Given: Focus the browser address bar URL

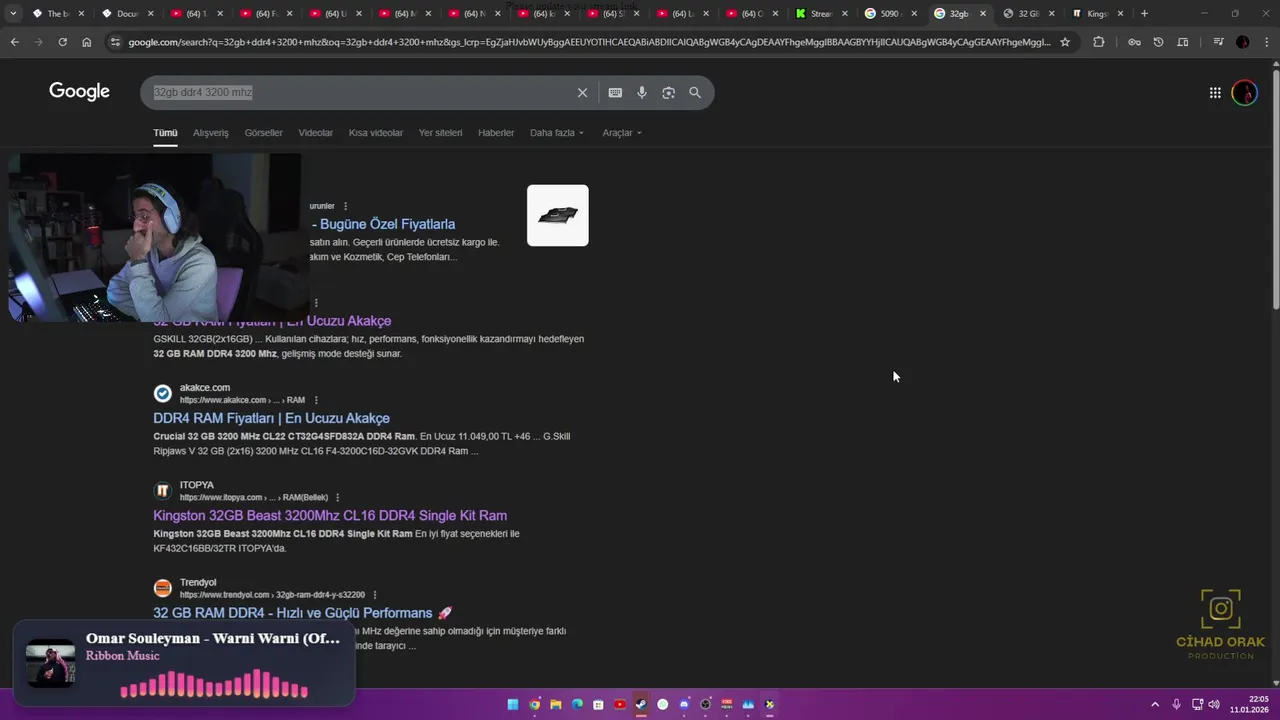Looking at the screenshot, I should [590, 42].
